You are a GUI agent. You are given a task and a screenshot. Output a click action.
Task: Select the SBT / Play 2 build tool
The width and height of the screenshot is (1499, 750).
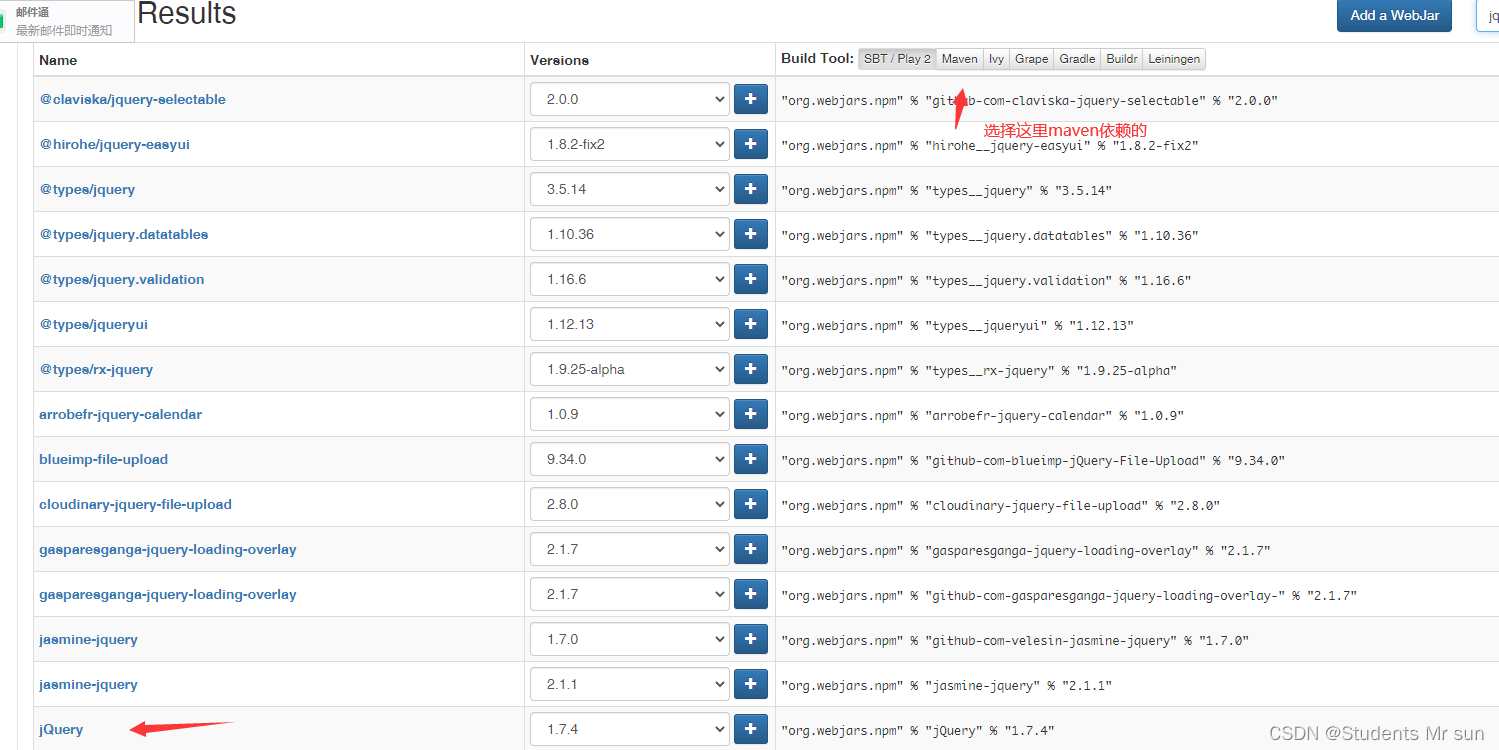click(897, 59)
